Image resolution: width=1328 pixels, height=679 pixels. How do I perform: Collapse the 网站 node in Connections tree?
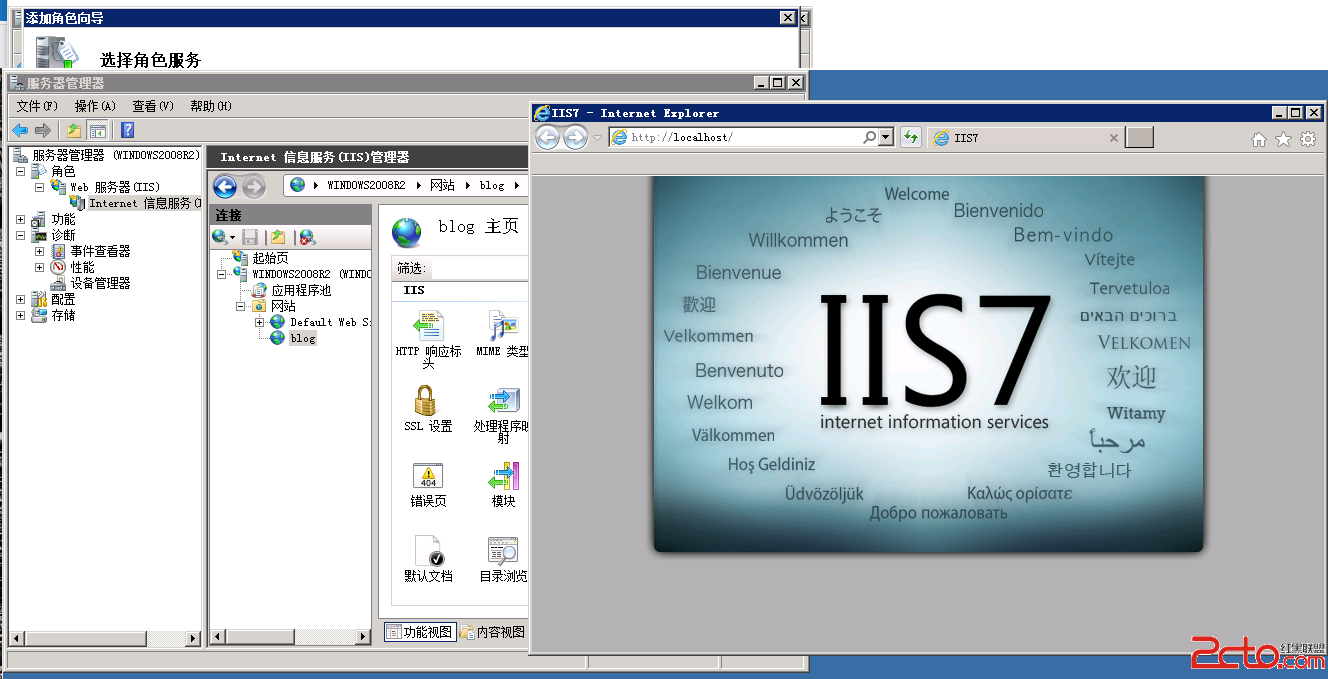point(242,306)
